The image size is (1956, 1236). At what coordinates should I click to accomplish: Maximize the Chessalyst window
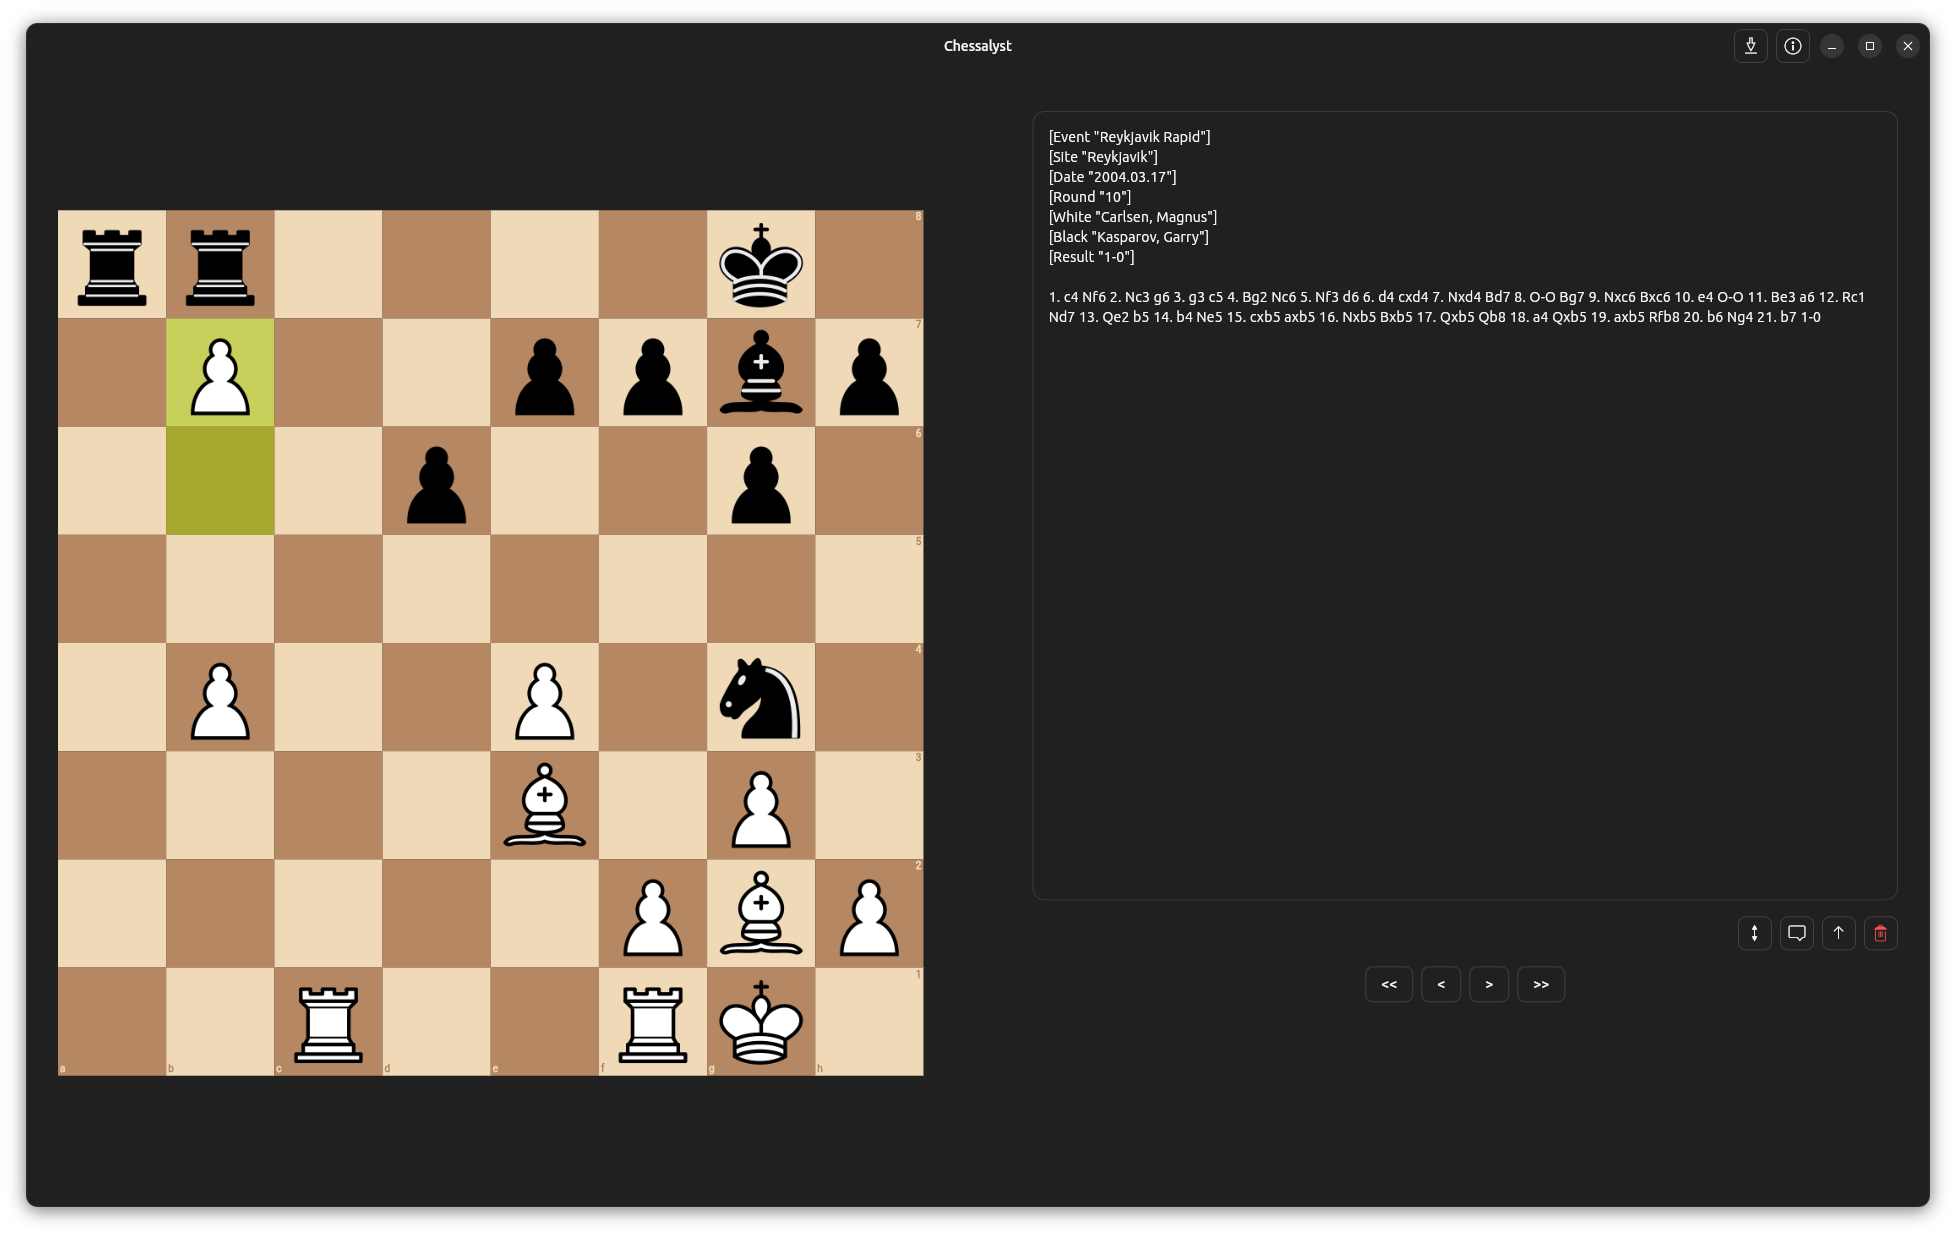[x=1869, y=46]
